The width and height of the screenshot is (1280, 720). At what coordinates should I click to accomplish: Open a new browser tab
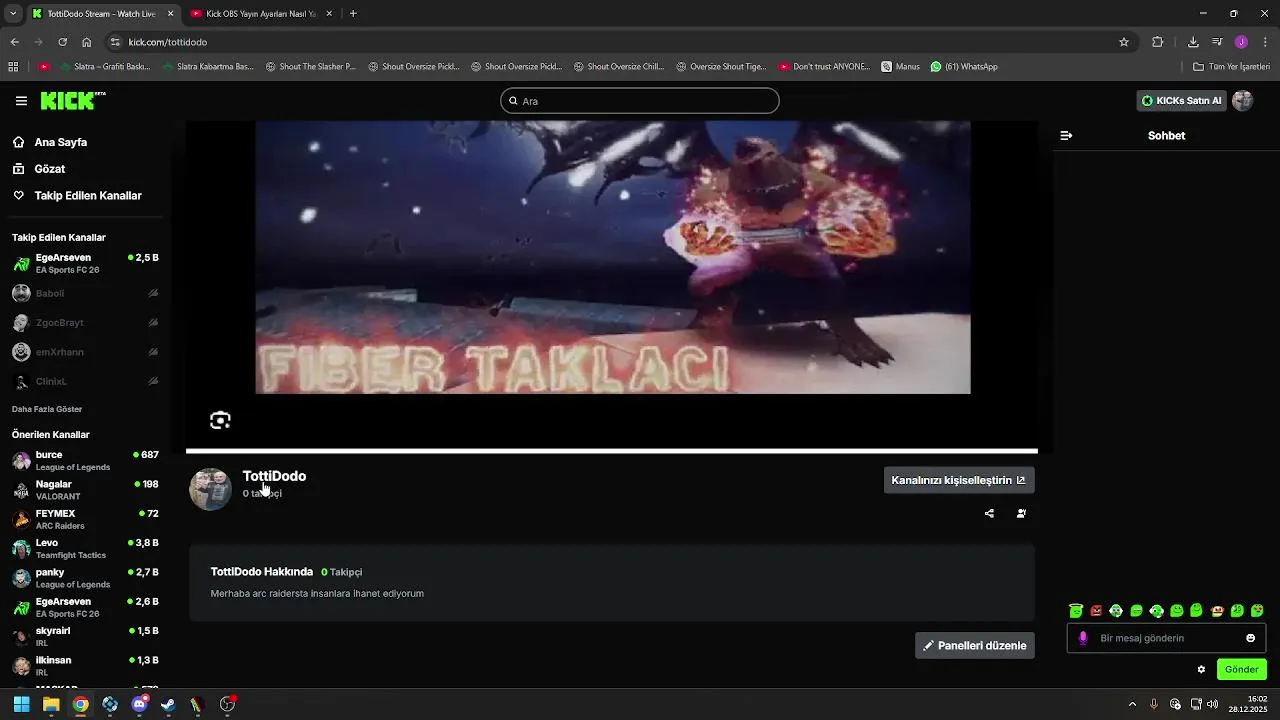point(353,14)
